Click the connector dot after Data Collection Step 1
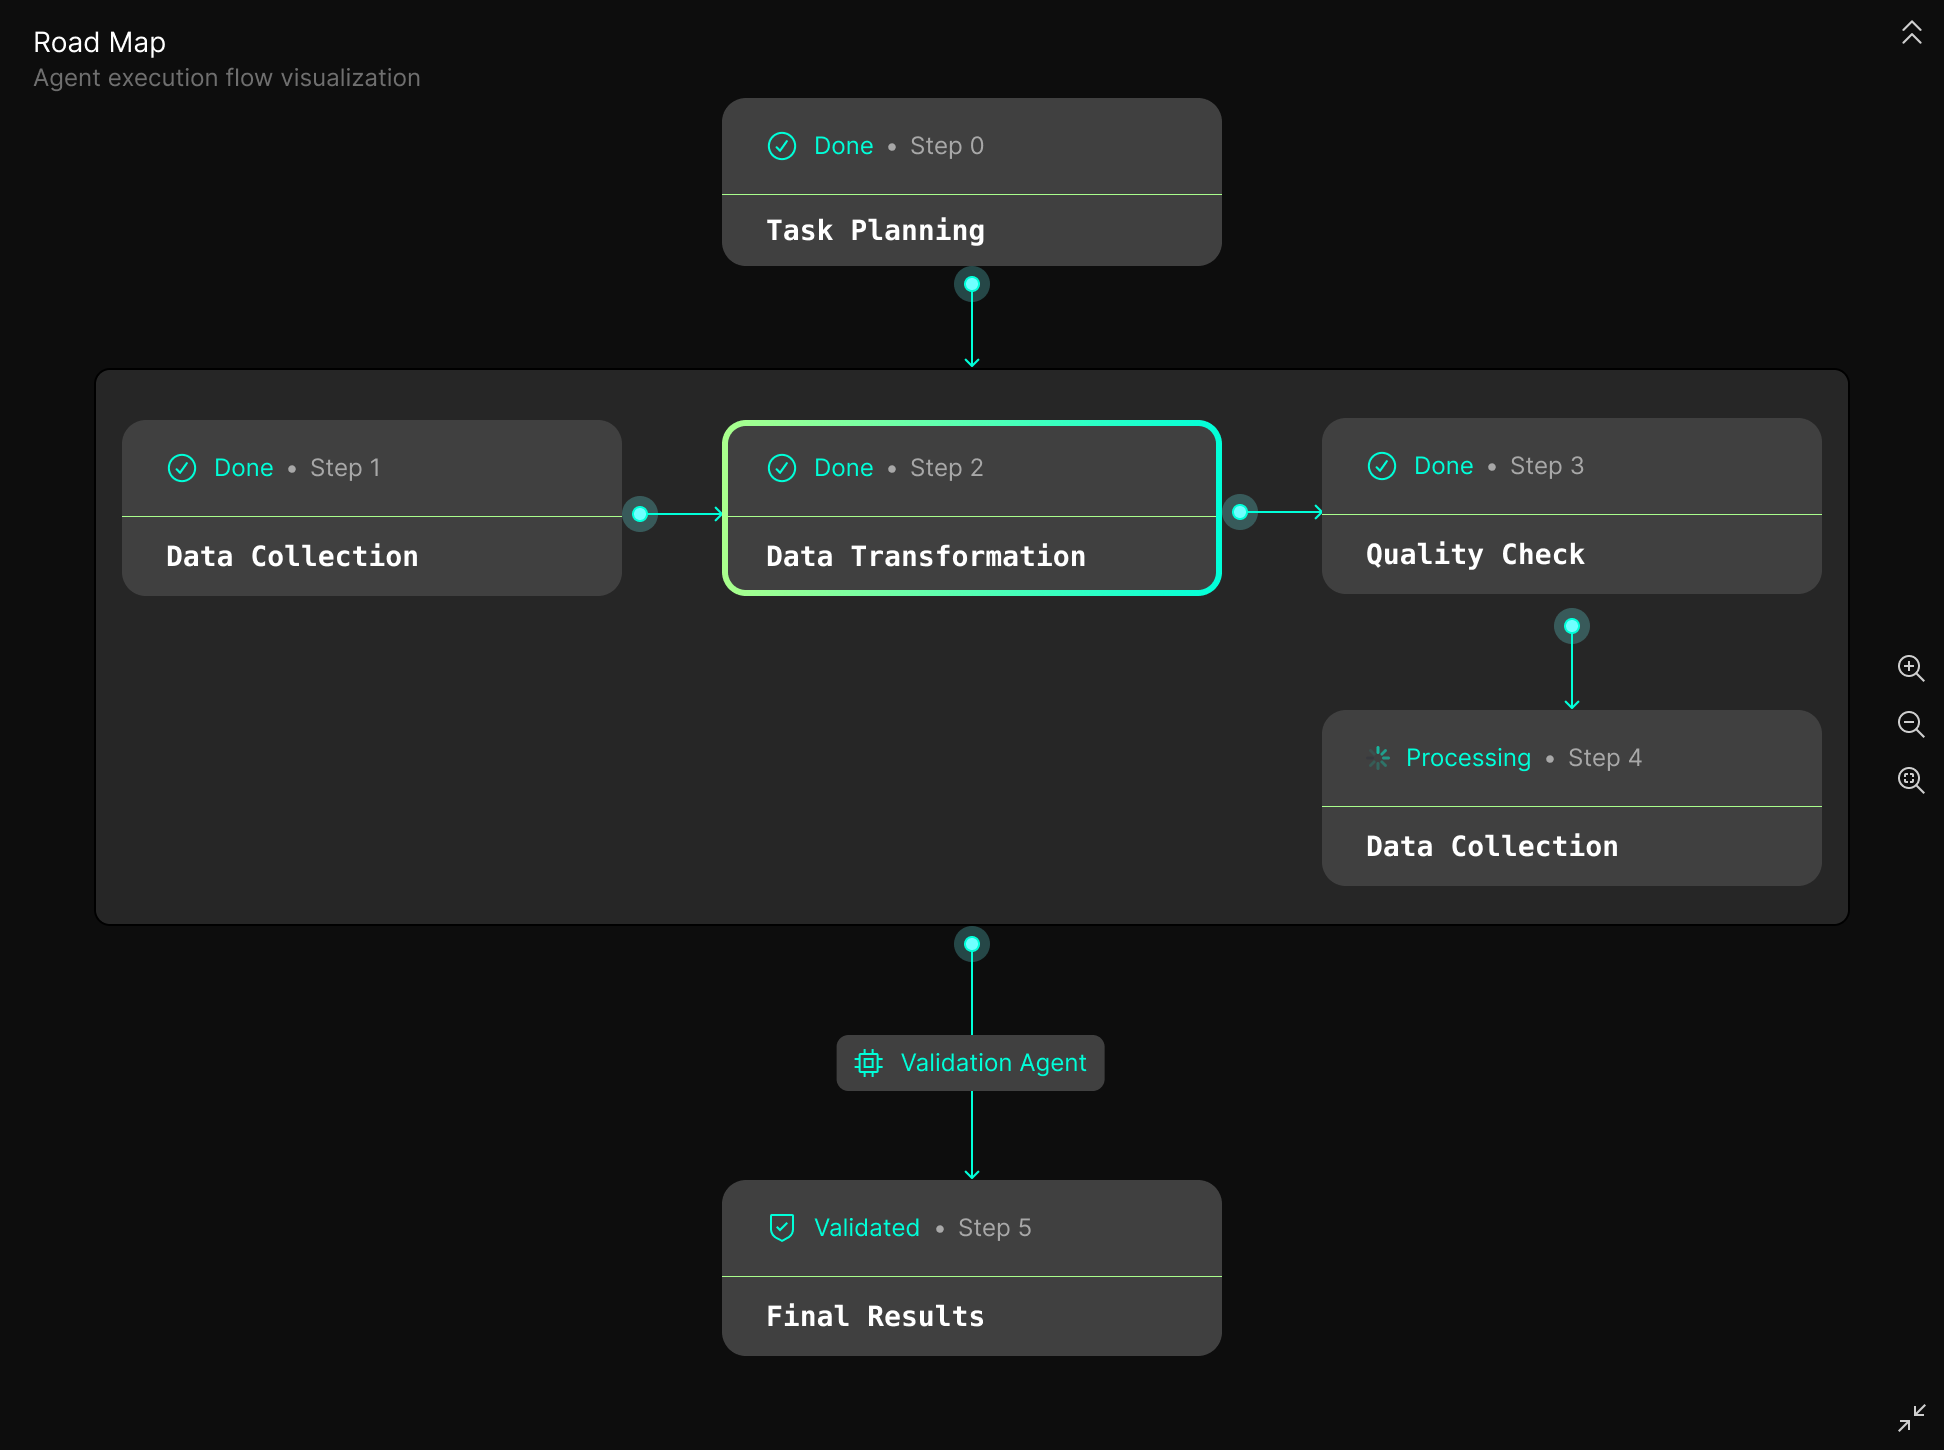 (639, 514)
